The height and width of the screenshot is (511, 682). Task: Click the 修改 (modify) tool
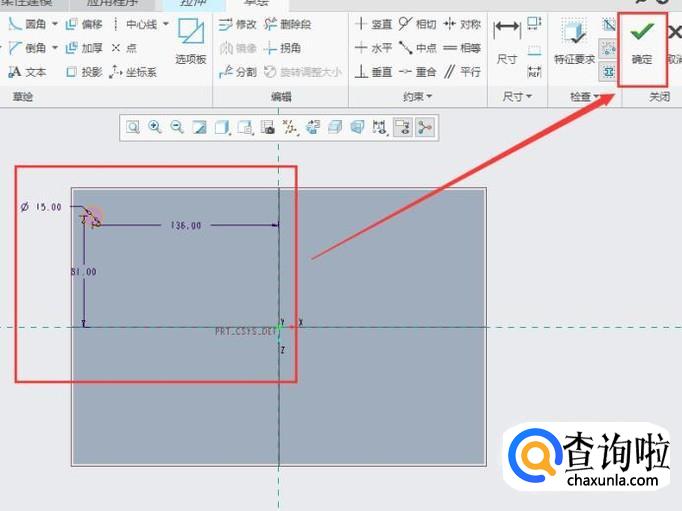pyautogui.click(x=237, y=24)
